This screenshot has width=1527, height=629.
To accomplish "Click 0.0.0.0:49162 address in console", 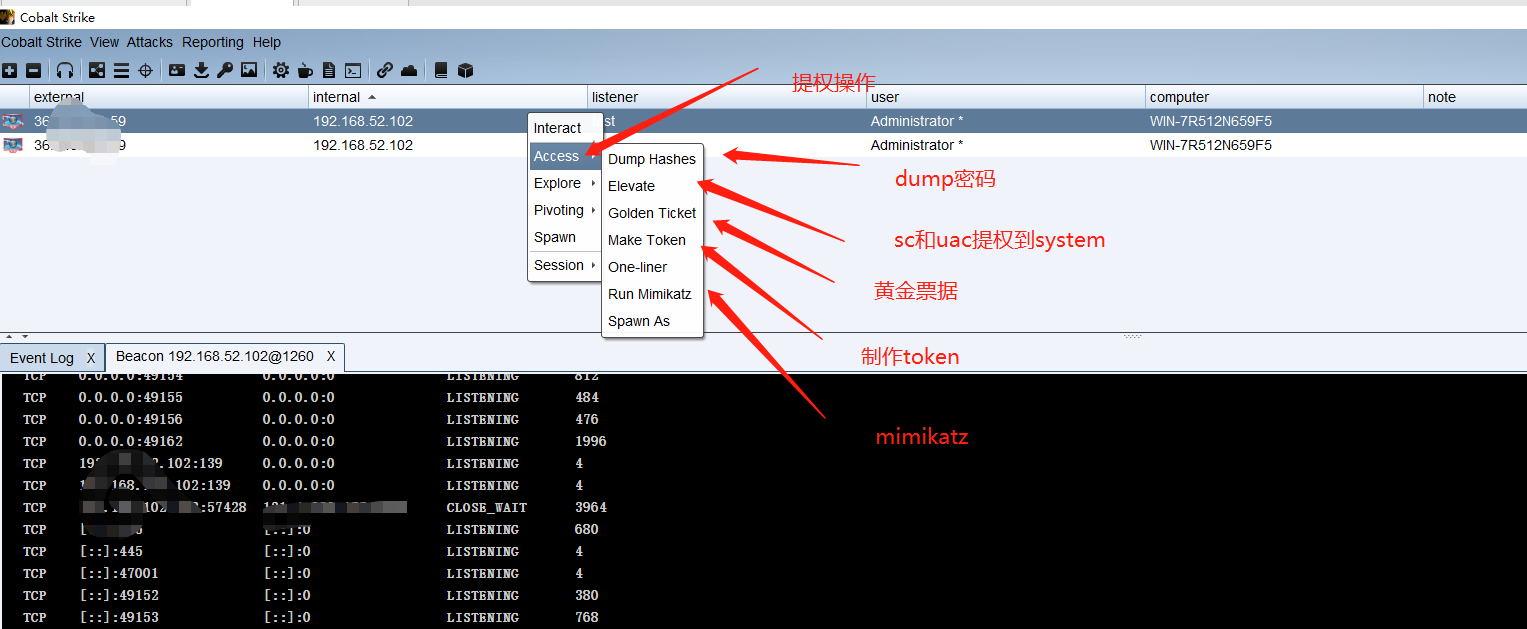I will [x=130, y=441].
